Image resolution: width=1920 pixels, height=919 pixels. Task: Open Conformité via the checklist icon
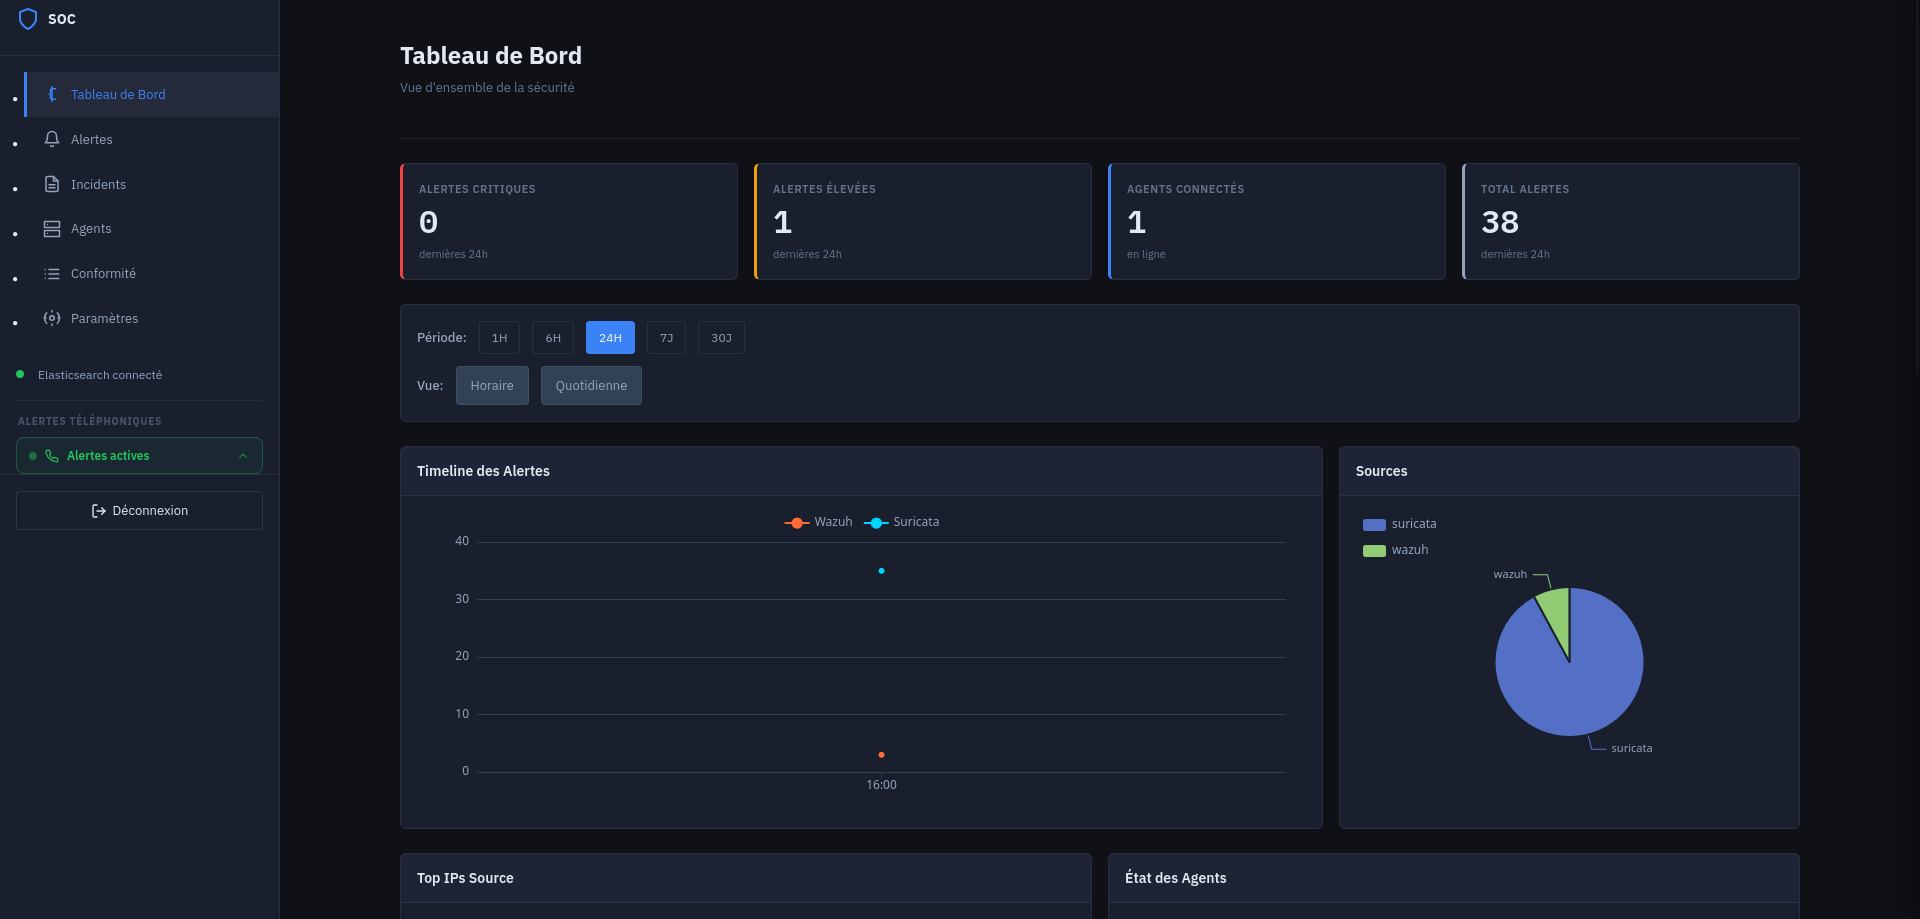coord(51,273)
